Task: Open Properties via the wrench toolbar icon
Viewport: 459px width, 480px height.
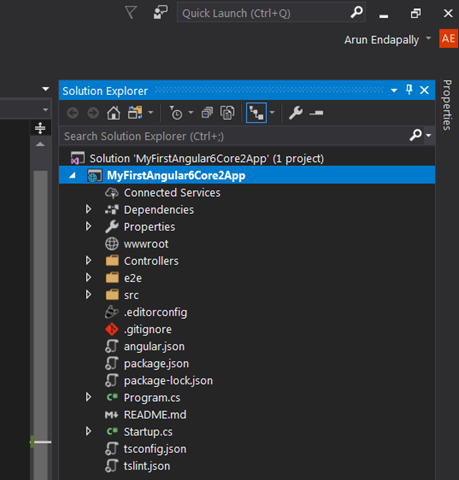Action: (296, 113)
